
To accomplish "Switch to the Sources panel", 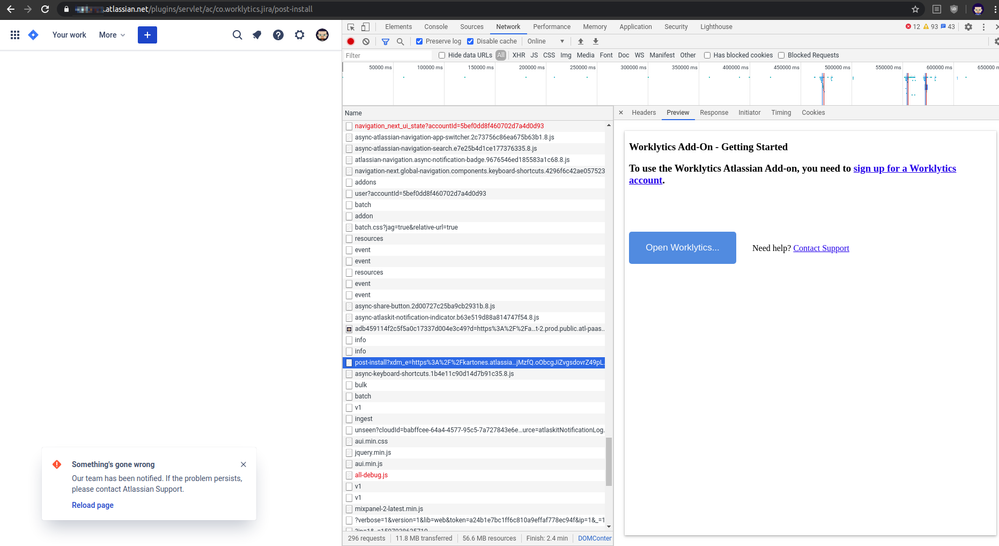I will 471,27.
